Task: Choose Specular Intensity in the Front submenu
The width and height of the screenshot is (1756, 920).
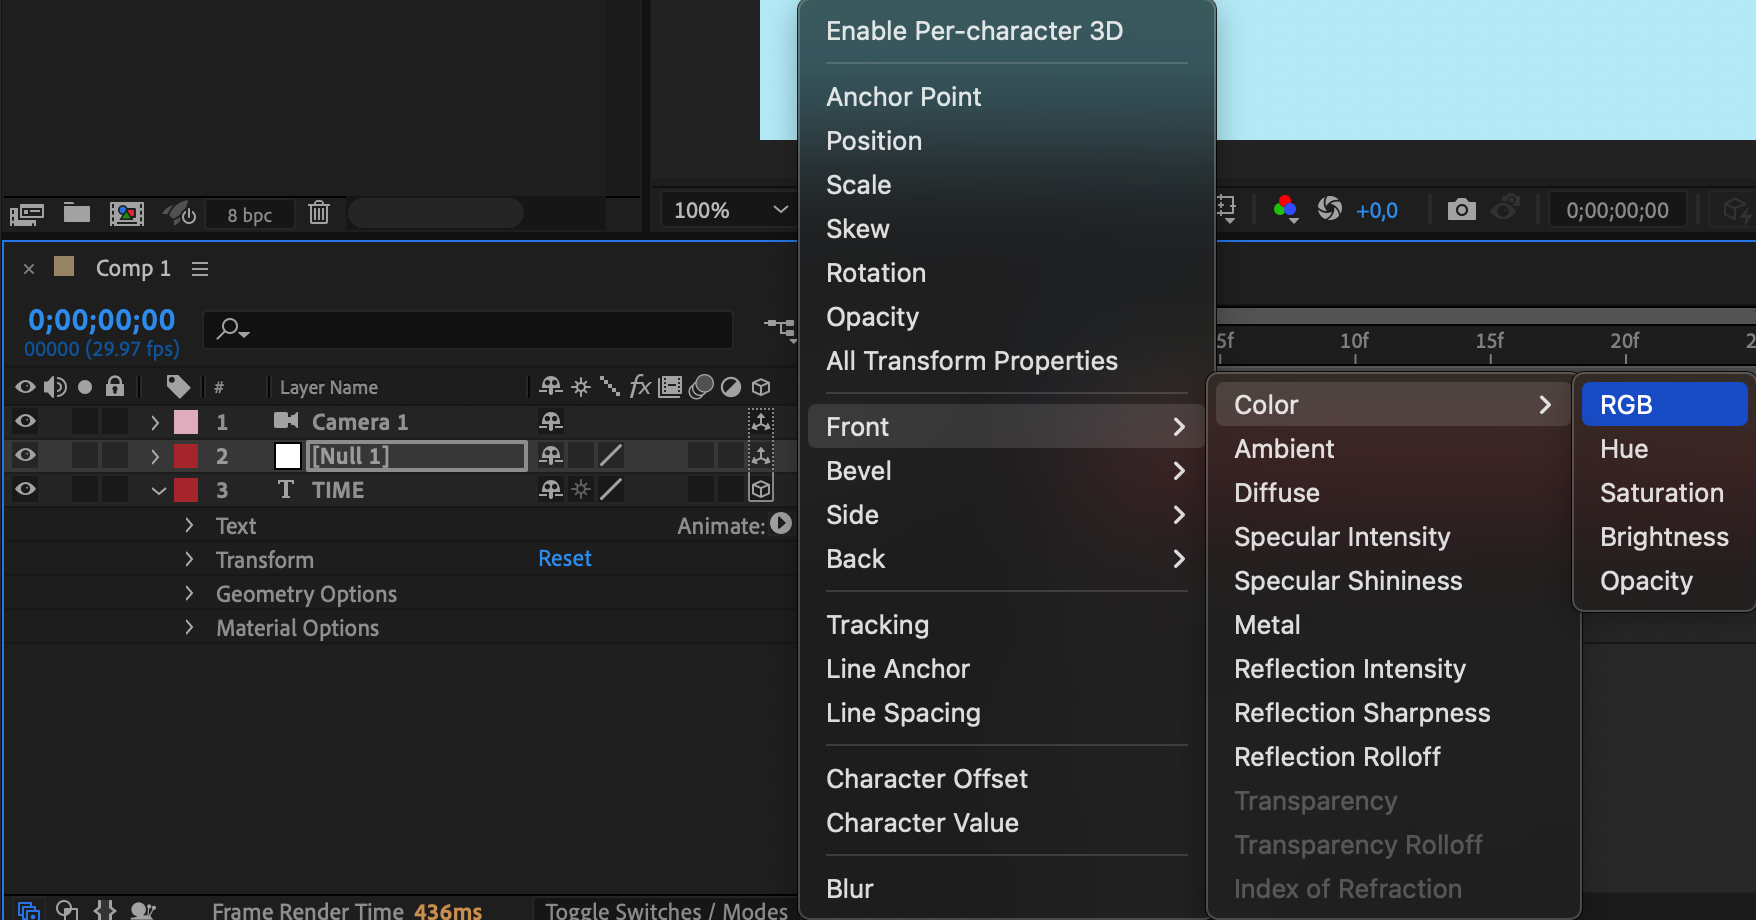Action: coord(1342,537)
